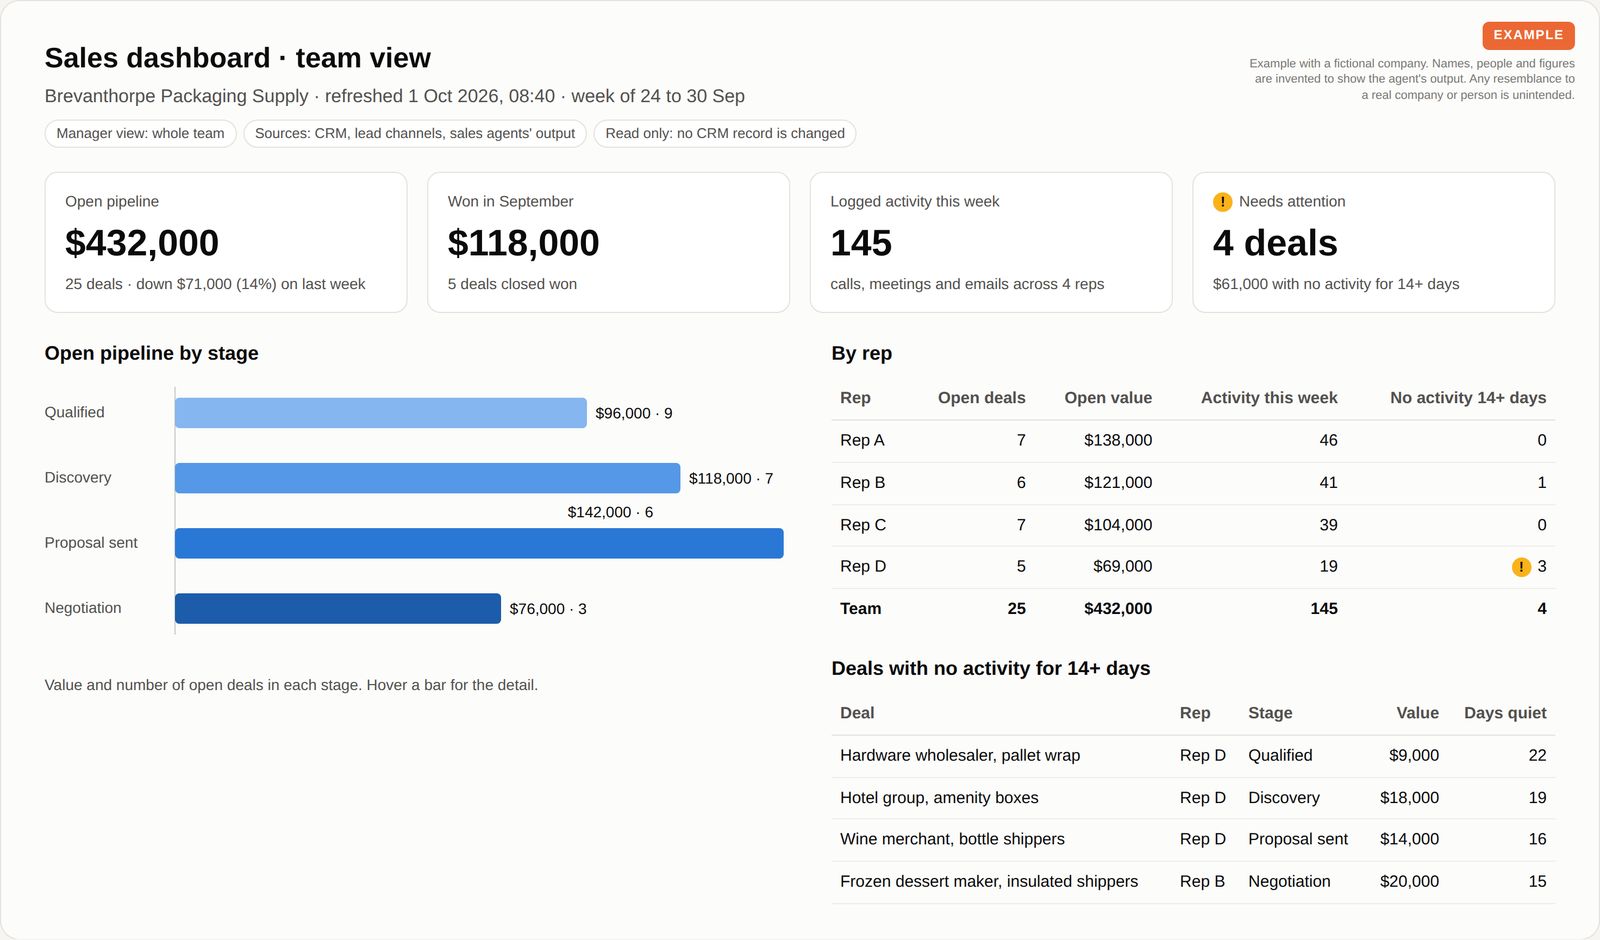1600x940 pixels.
Task: Select the Rep A row label
Action: pos(862,440)
